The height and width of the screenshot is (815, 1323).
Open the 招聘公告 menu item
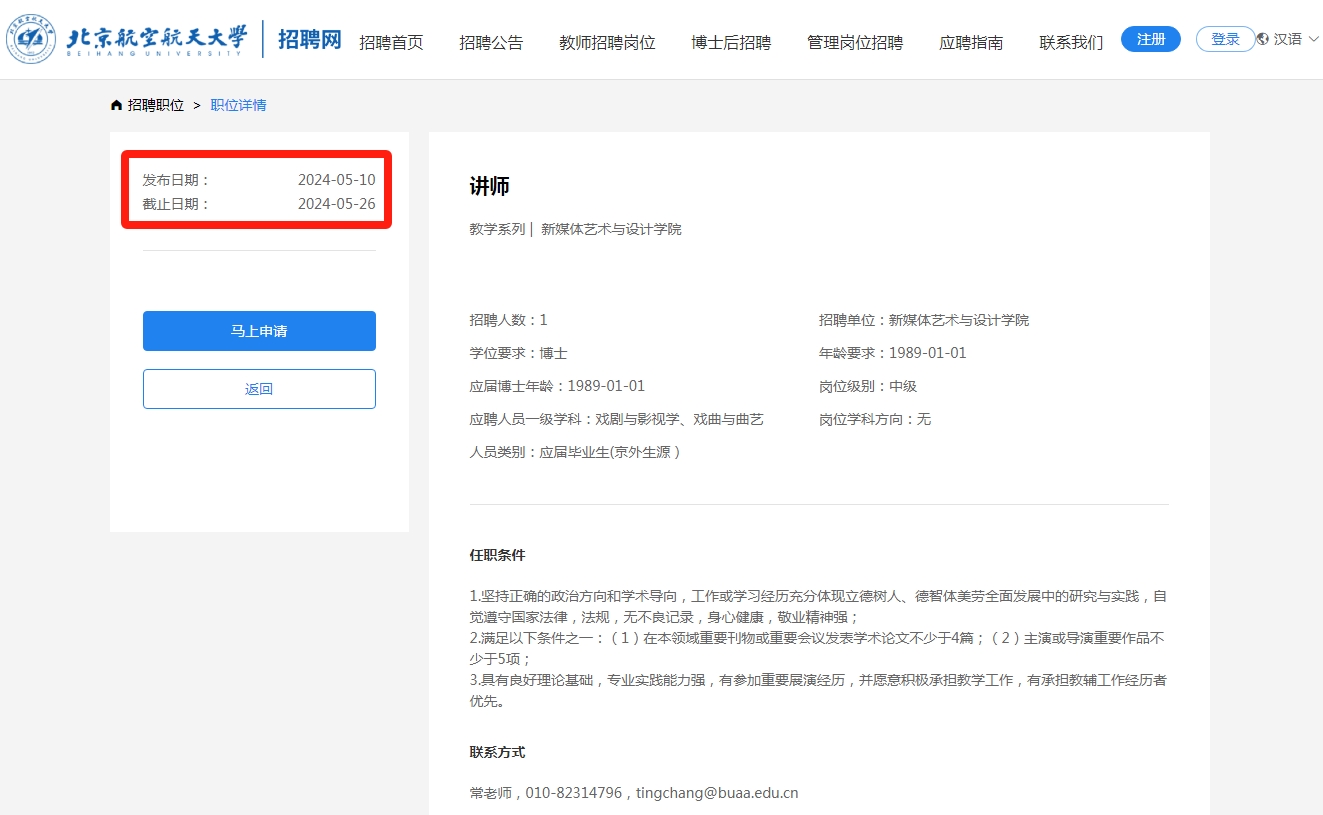click(x=491, y=42)
